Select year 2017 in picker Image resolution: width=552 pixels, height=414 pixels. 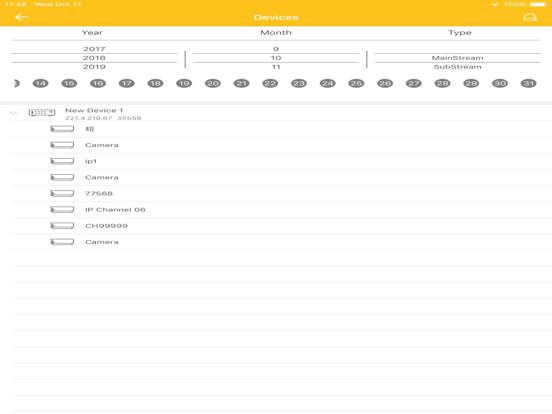[x=94, y=49]
